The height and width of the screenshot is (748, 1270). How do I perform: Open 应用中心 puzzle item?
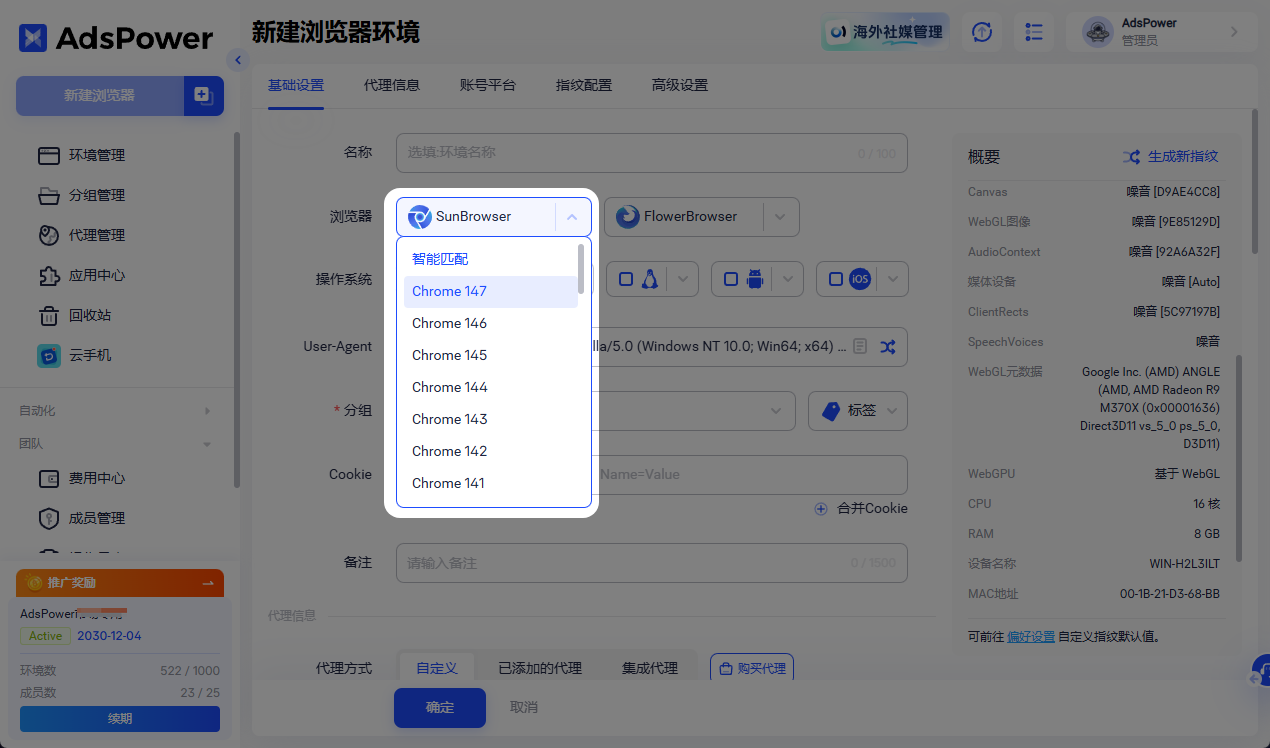pos(97,275)
